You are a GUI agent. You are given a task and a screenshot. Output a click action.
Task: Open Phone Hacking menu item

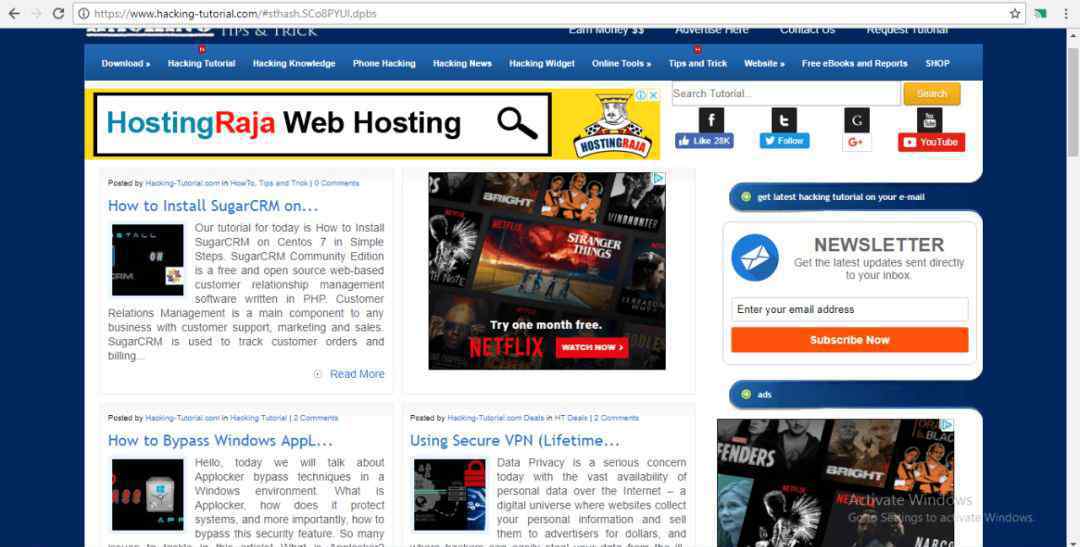384,63
